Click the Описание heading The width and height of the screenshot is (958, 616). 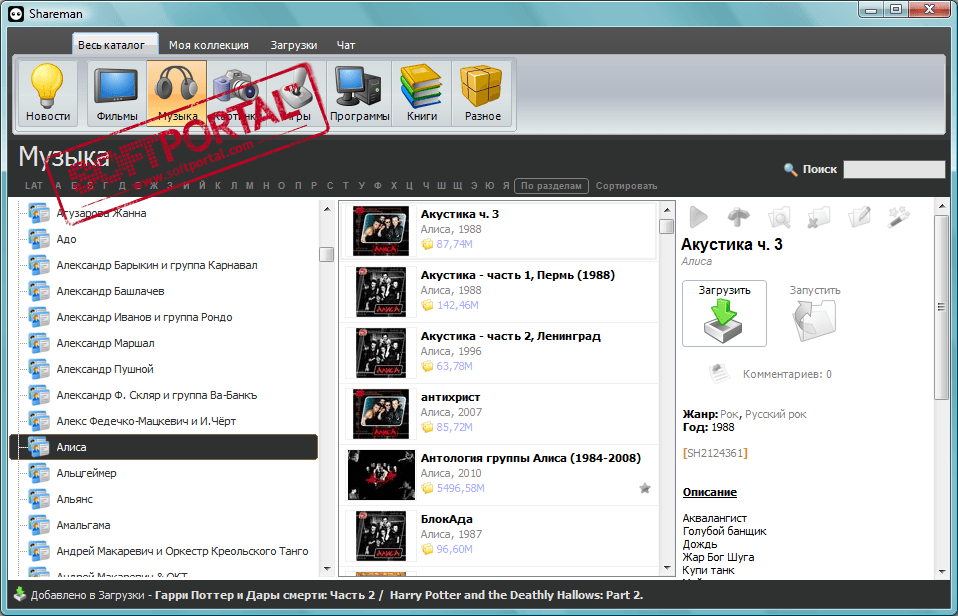click(709, 492)
